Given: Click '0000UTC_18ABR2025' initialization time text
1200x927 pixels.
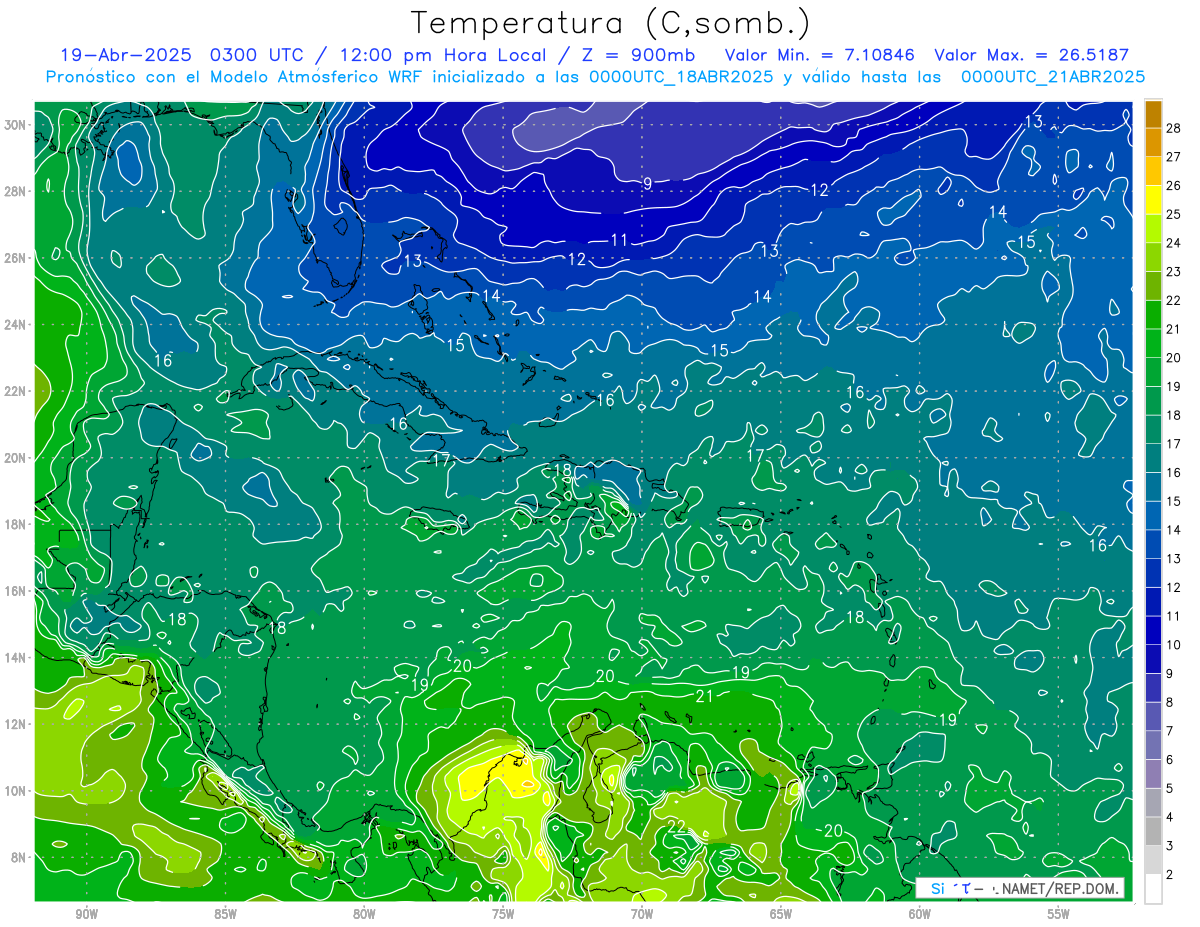Looking at the screenshot, I should [680, 77].
